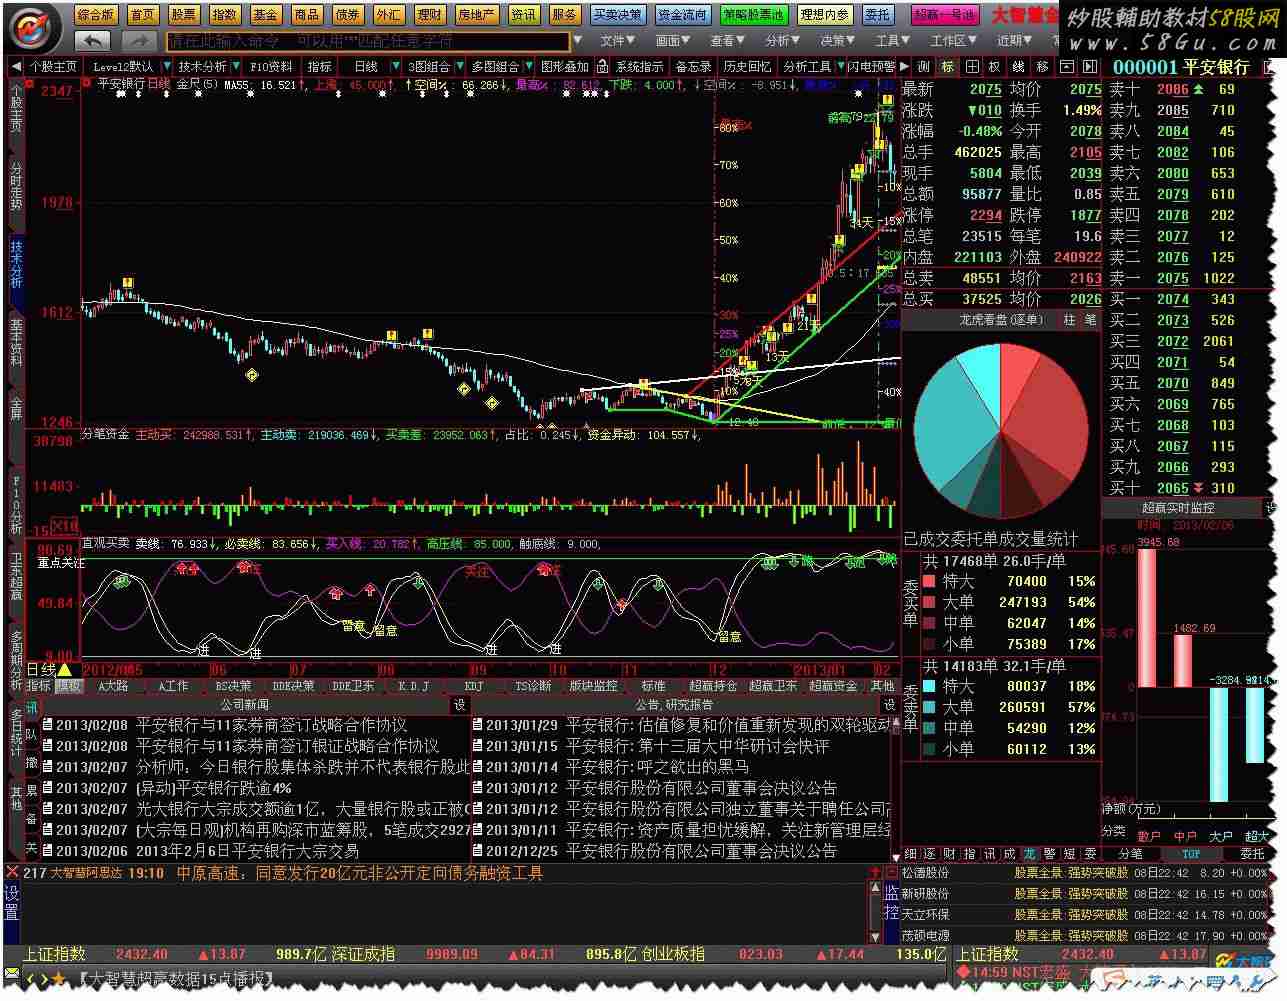Click the 买卖决策 button

point(618,15)
